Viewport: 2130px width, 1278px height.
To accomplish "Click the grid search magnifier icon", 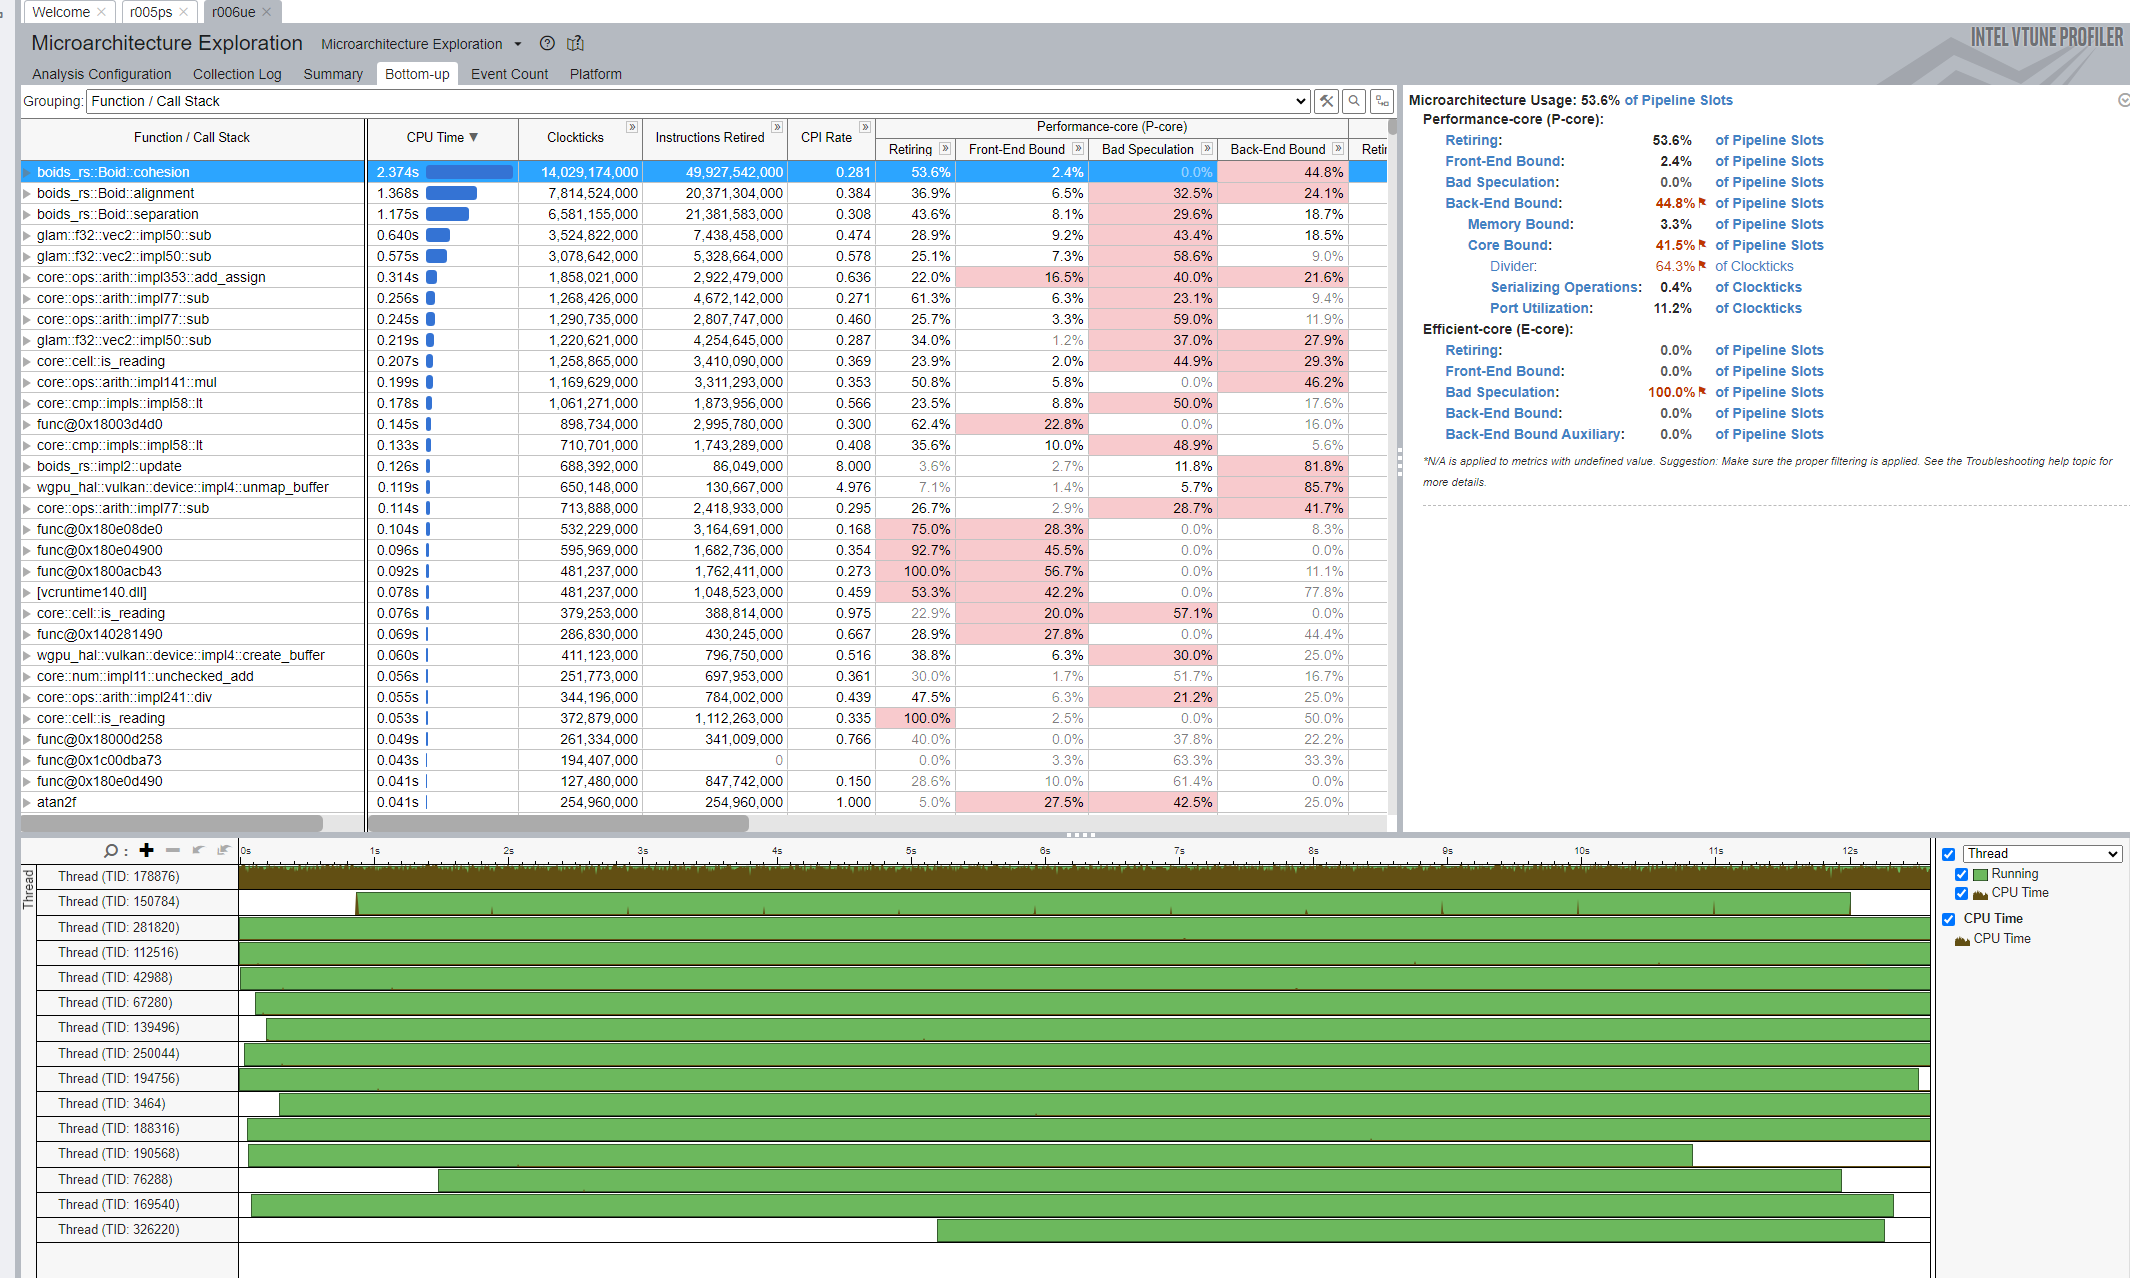I will pyautogui.click(x=1354, y=101).
